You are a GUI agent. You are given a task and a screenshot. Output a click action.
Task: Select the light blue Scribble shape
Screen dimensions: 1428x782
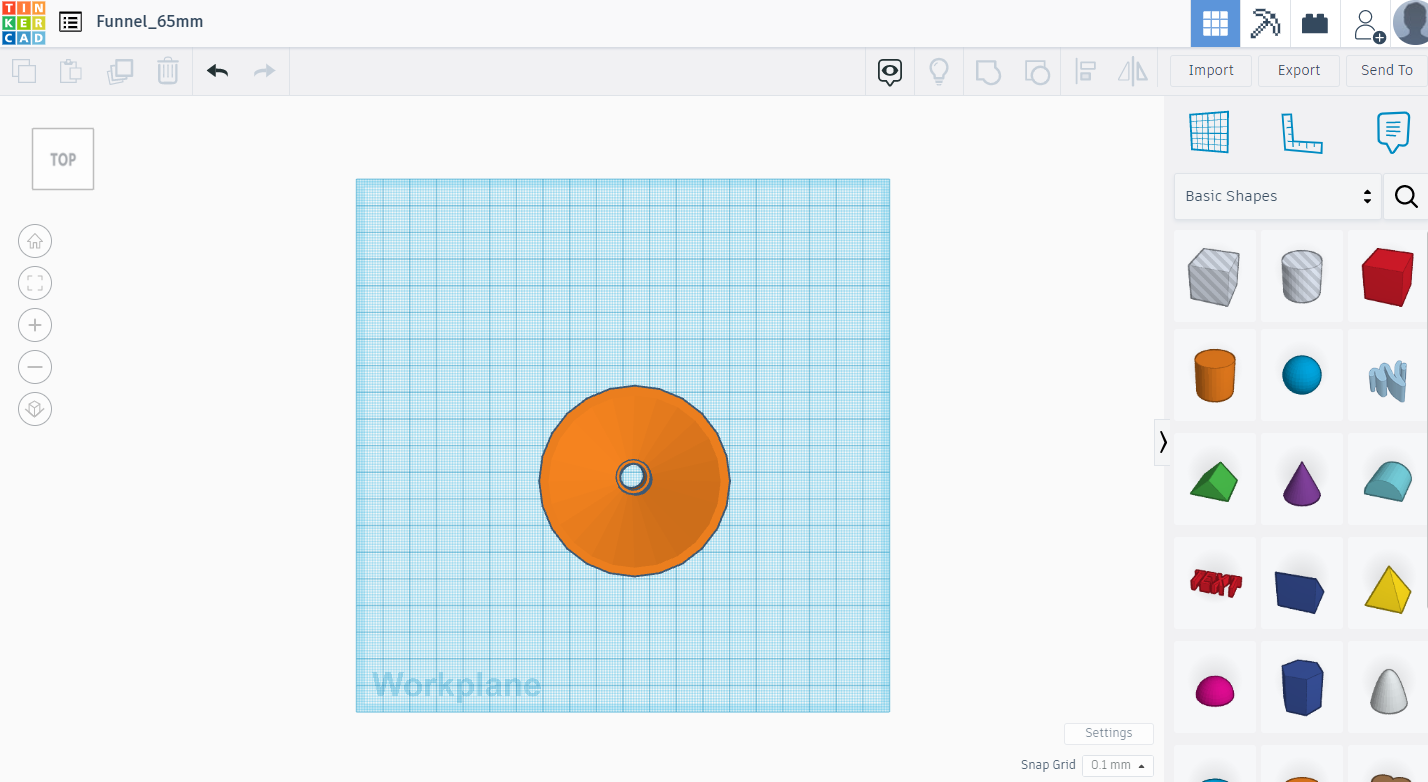(1388, 376)
